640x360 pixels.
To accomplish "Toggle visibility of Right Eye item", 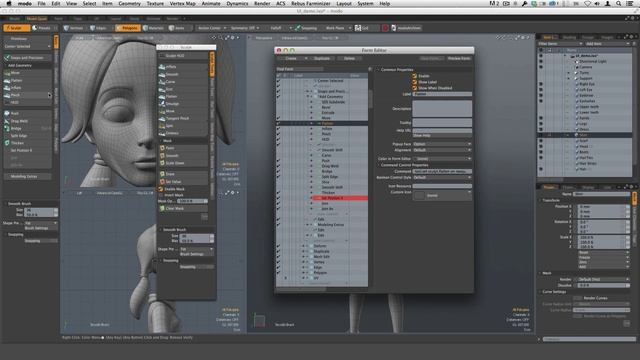I will click(541, 84).
